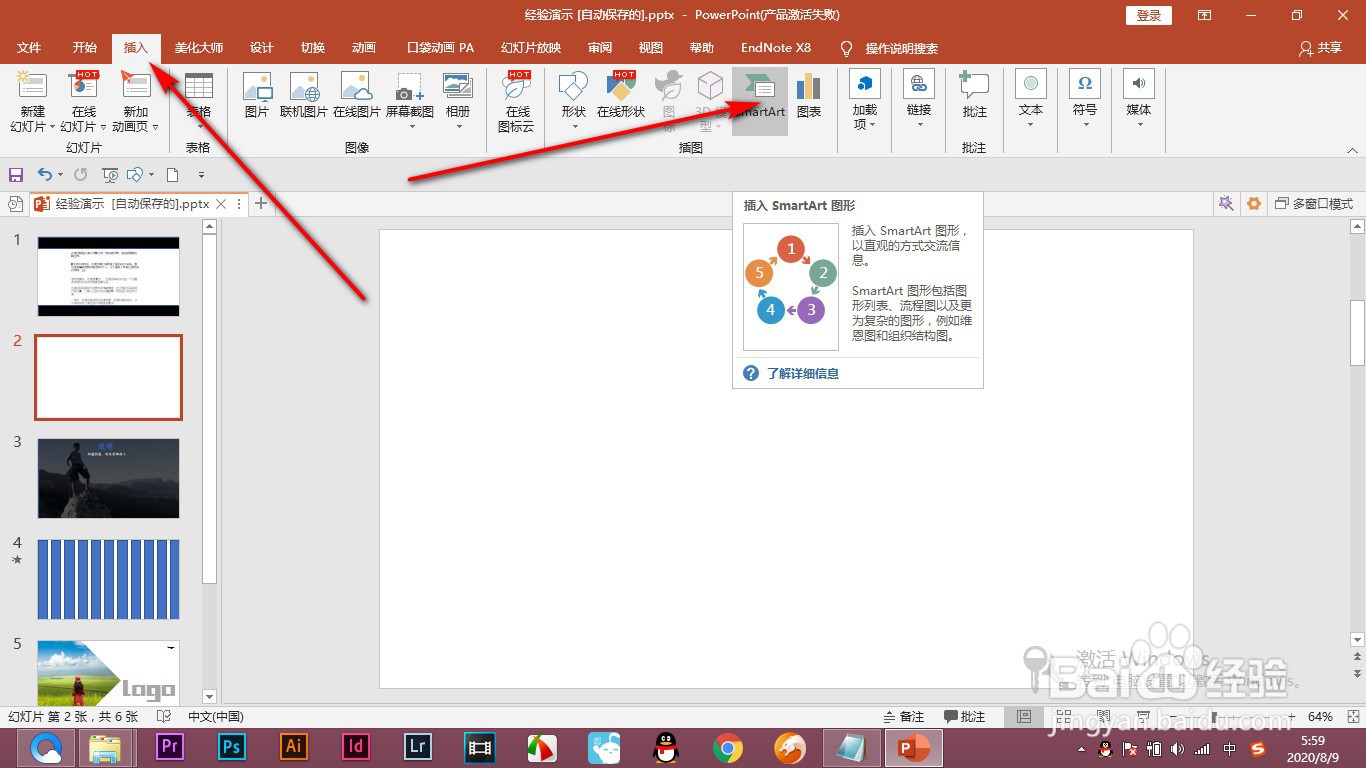Click the SmartArt button in the ribbon
1366x768 pixels.
(x=760, y=100)
